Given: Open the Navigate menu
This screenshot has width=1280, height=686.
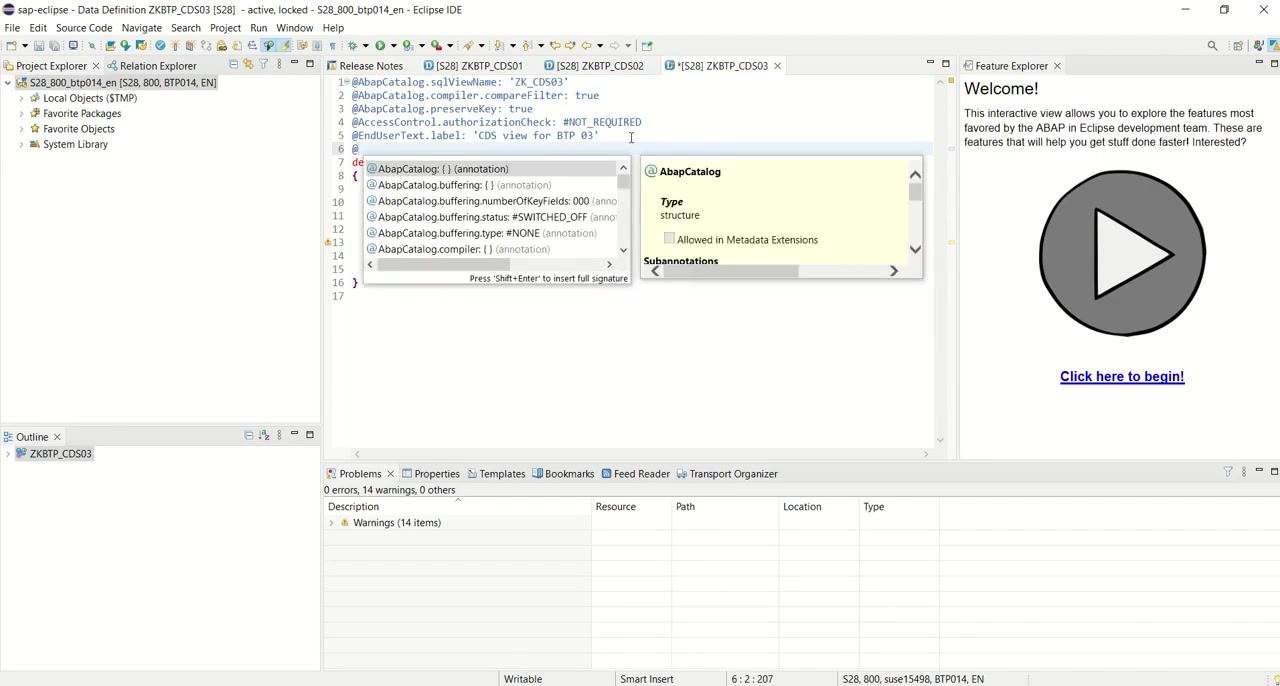Looking at the screenshot, I should (141, 28).
